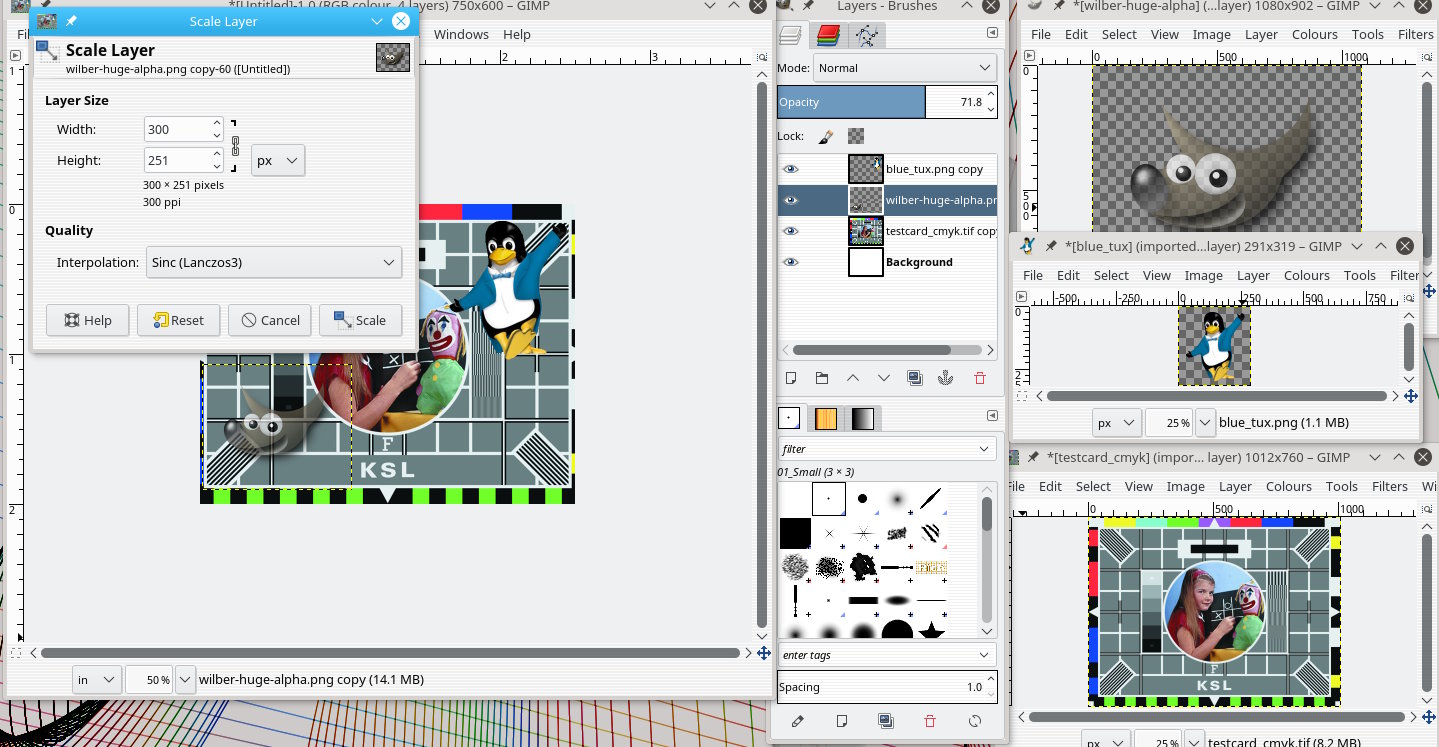1439x747 pixels.
Task: Open Help menu in main GIMP window
Action: coord(517,34)
